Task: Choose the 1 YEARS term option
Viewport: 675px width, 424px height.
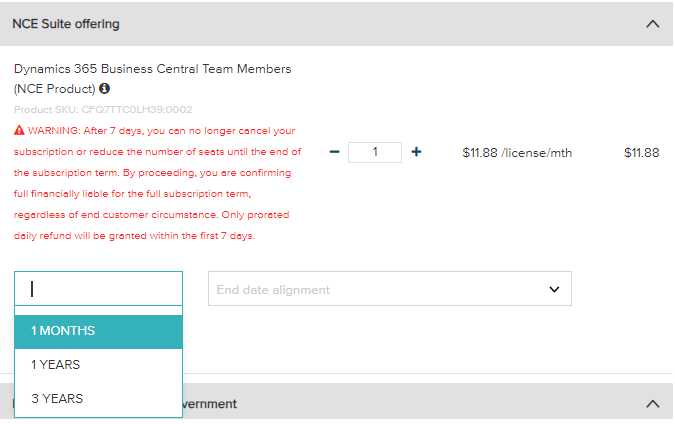Action: [98, 365]
